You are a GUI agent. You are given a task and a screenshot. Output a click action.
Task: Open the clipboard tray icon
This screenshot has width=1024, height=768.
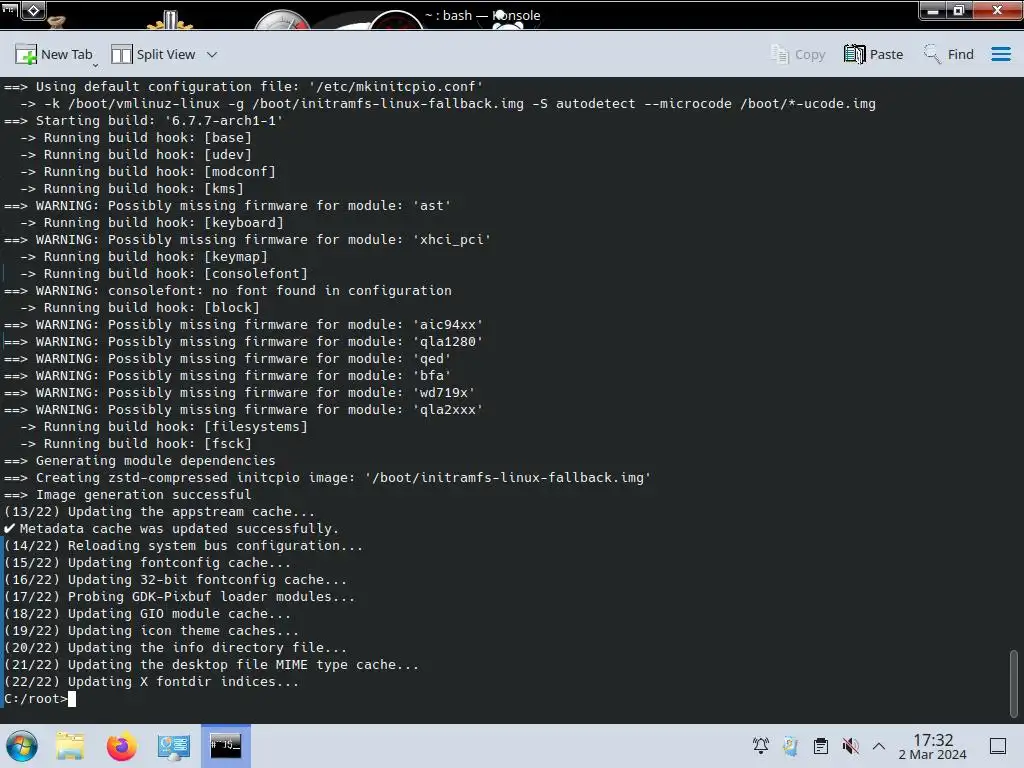coord(821,746)
